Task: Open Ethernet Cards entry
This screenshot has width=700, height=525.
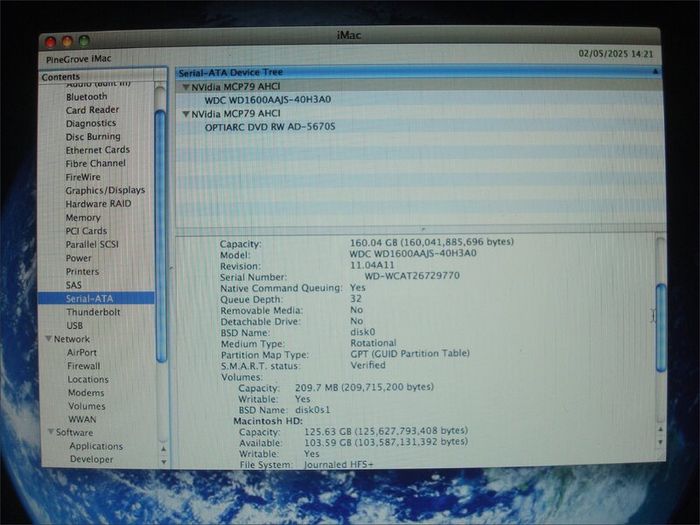Action: click(x=97, y=150)
